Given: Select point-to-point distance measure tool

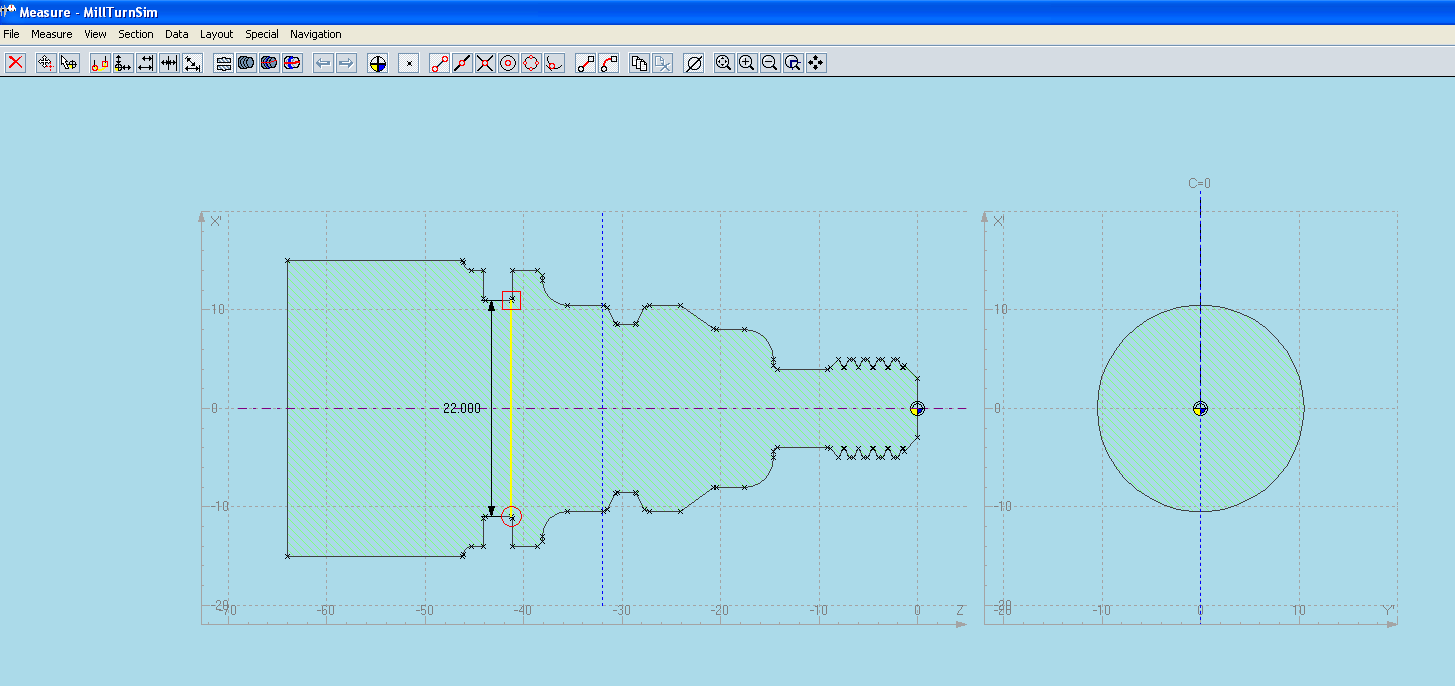Looking at the screenshot, I should (100, 63).
